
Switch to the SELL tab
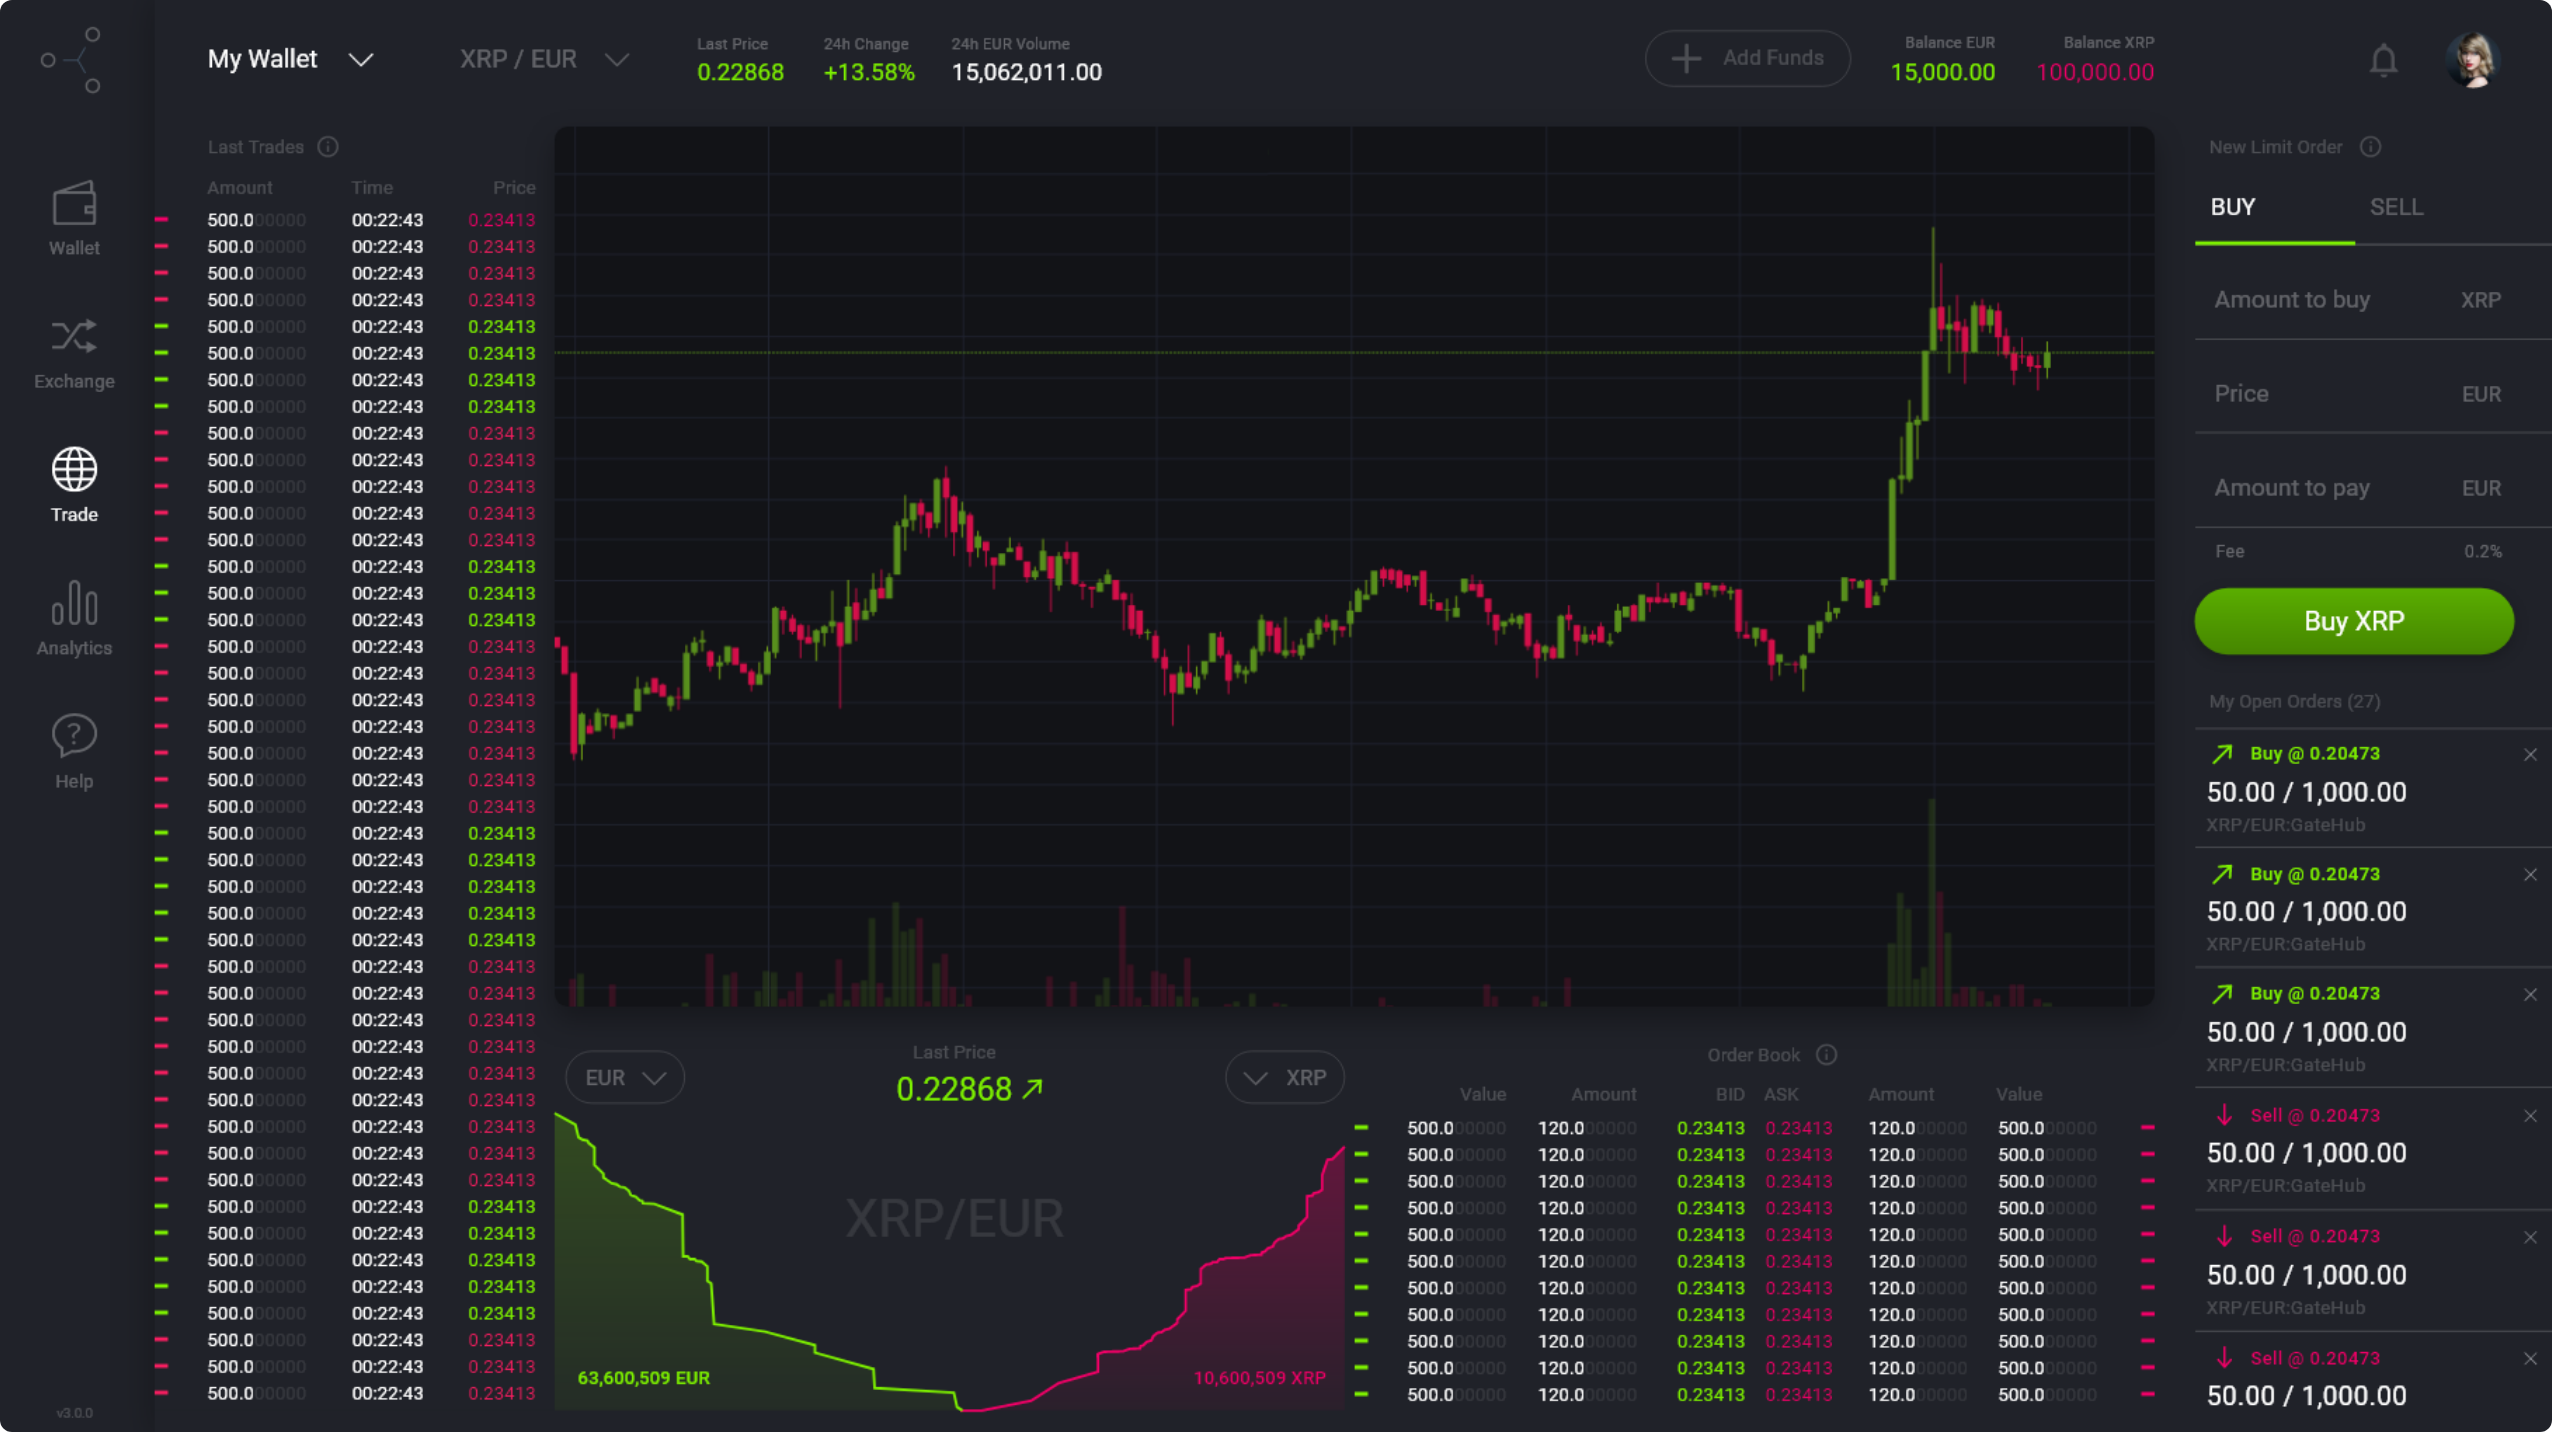click(x=2396, y=207)
